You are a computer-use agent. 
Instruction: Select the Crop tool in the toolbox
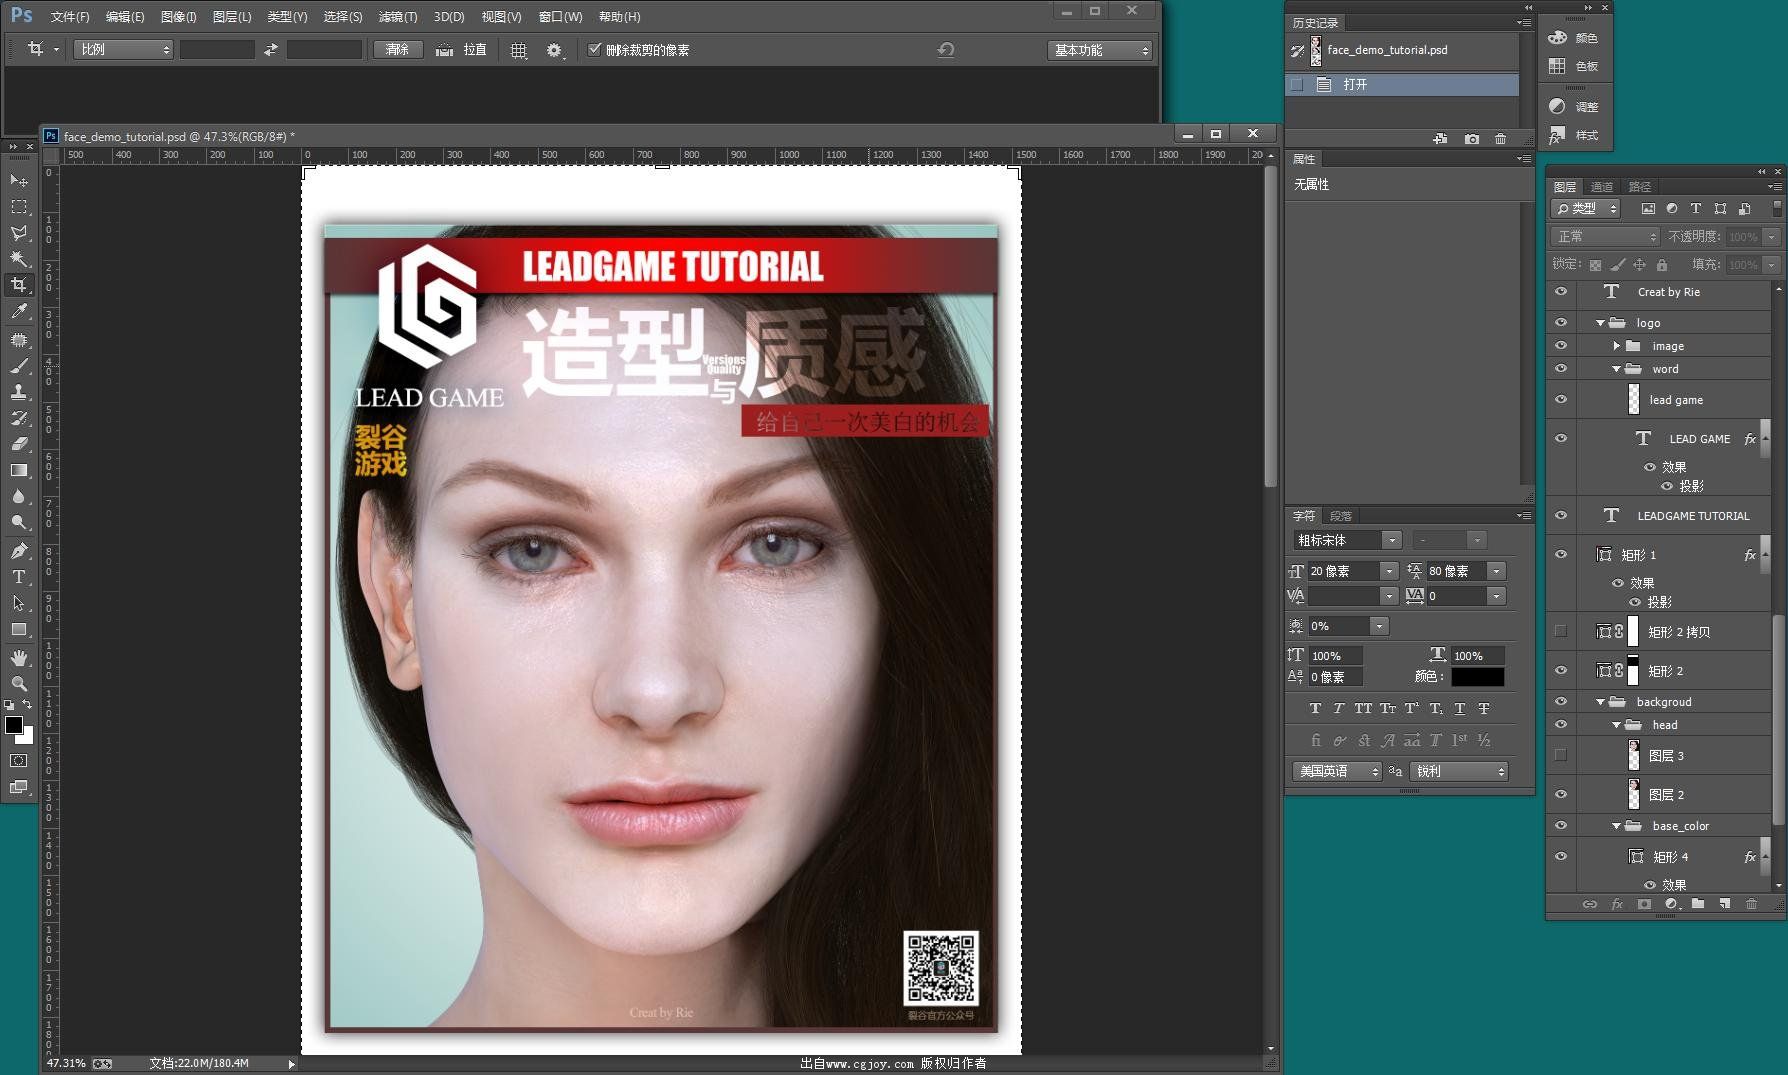coord(18,285)
